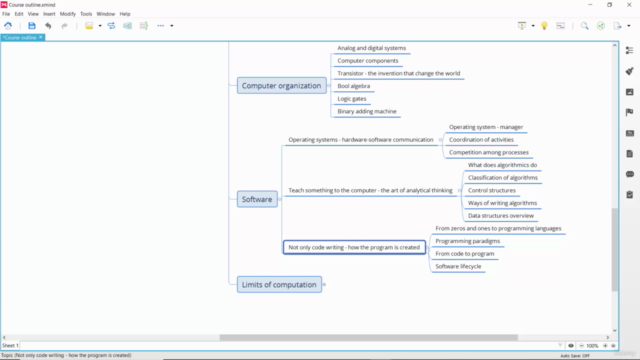The height and width of the screenshot is (360, 640).
Task: Open the Tools menu
Action: tap(86, 14)
